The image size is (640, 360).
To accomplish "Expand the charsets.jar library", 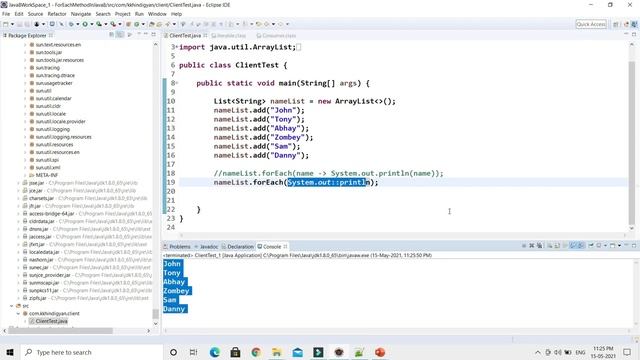I will (19, 198).
